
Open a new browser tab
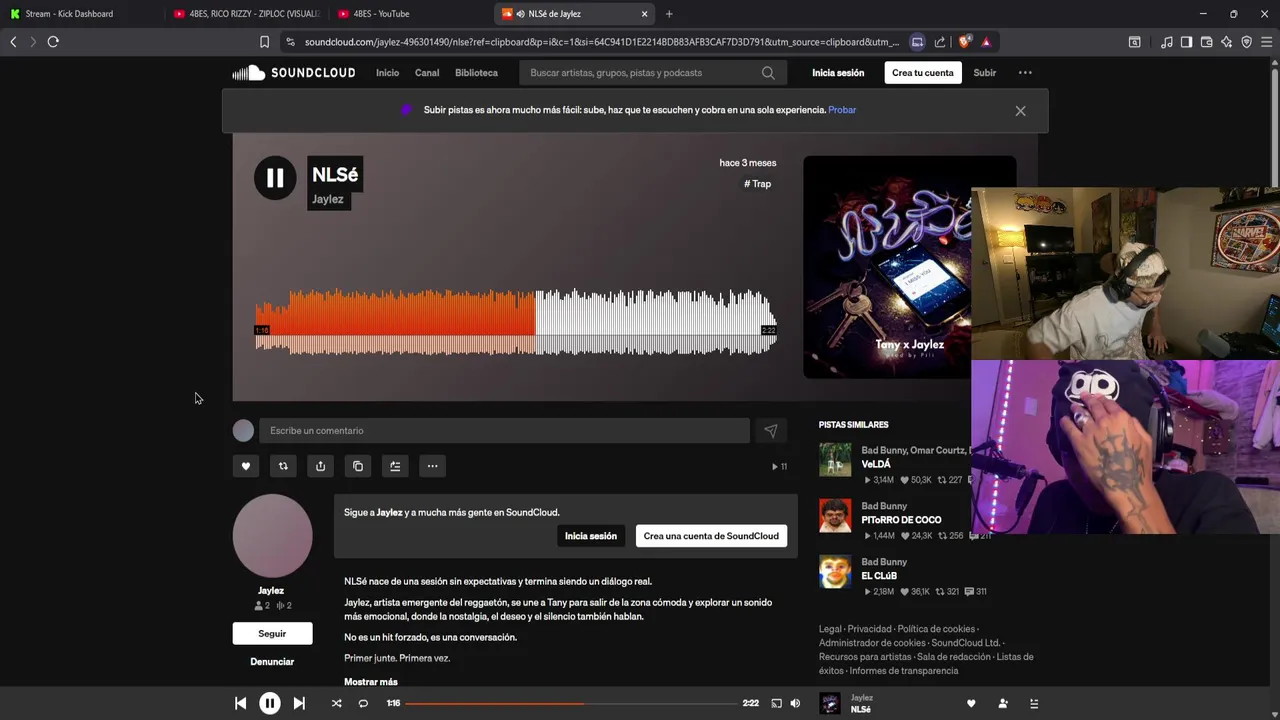click(x=669, y=14)
